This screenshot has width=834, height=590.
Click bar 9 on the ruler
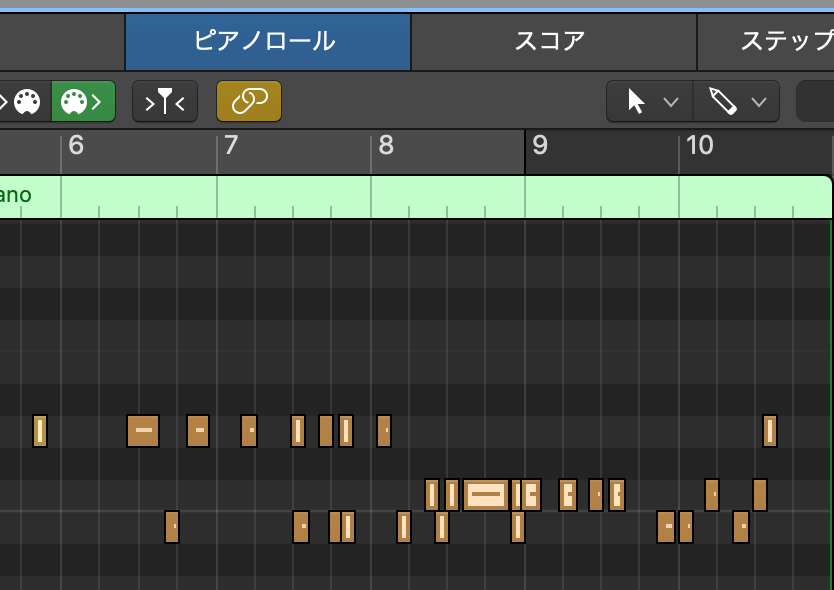[x=540, y=145]
